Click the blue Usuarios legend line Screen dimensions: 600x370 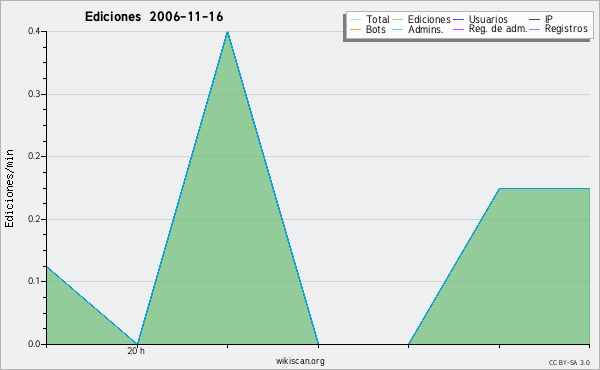(x=458, y=20)
